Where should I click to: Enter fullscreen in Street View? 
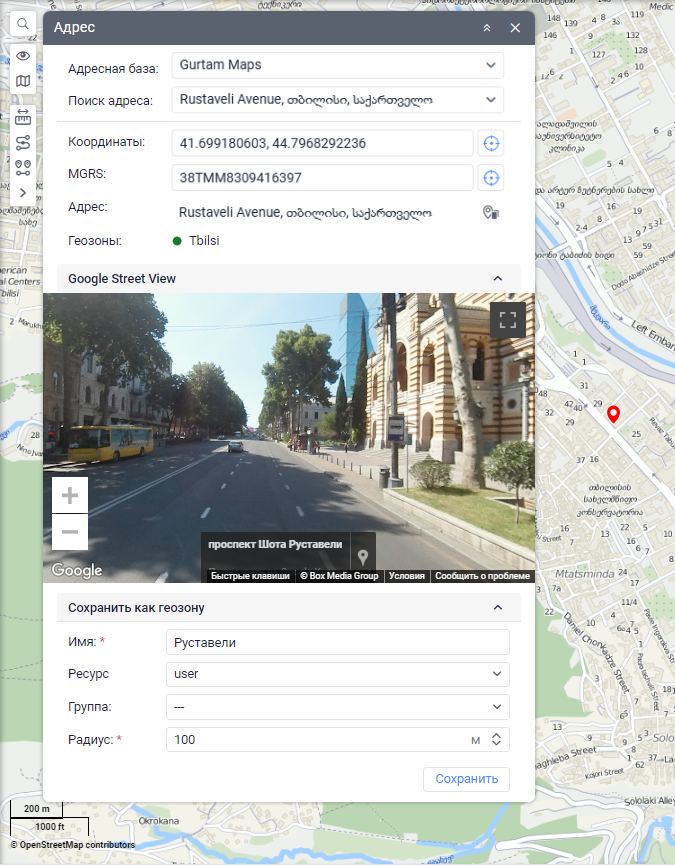[507, 320]
